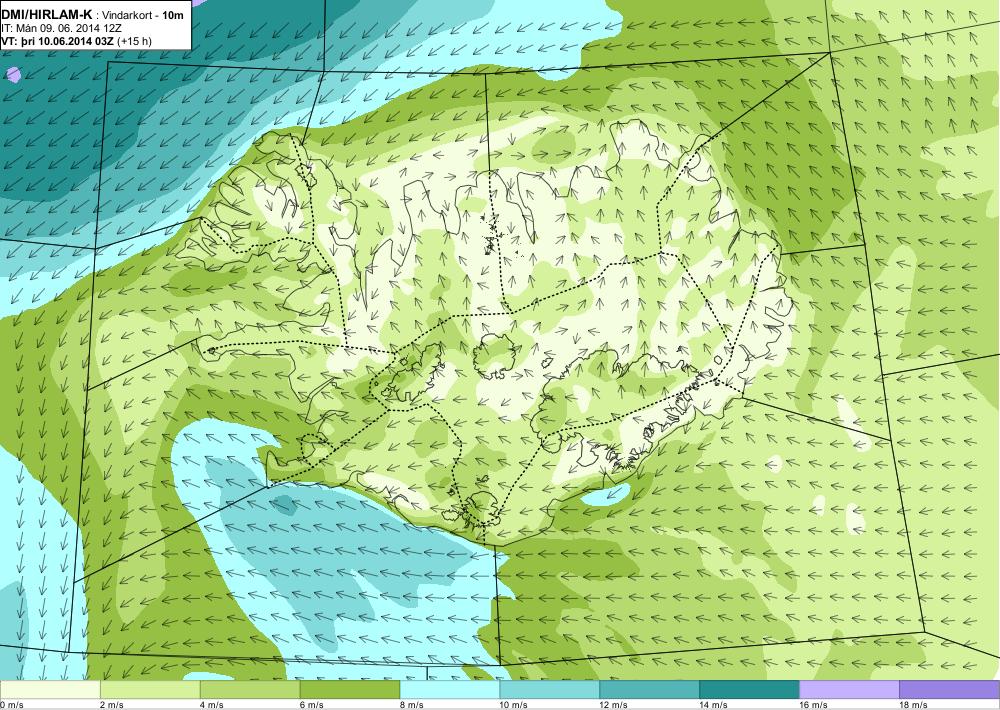Click the '2 m/s' legend label

pyautogui.click(x=112, y=705)
